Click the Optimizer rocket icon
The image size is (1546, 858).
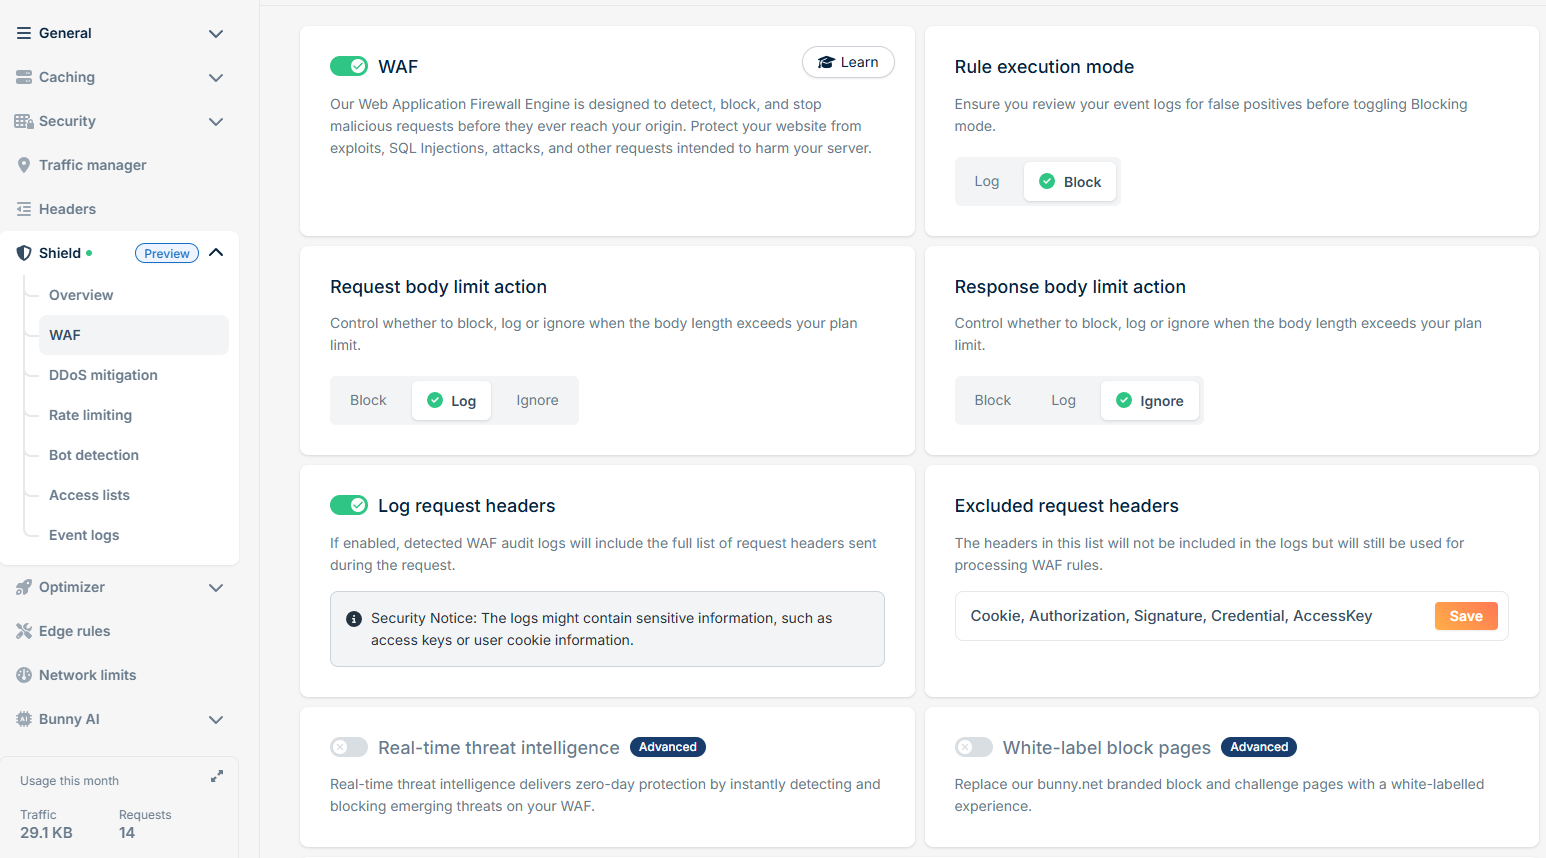tap(24, 587)
